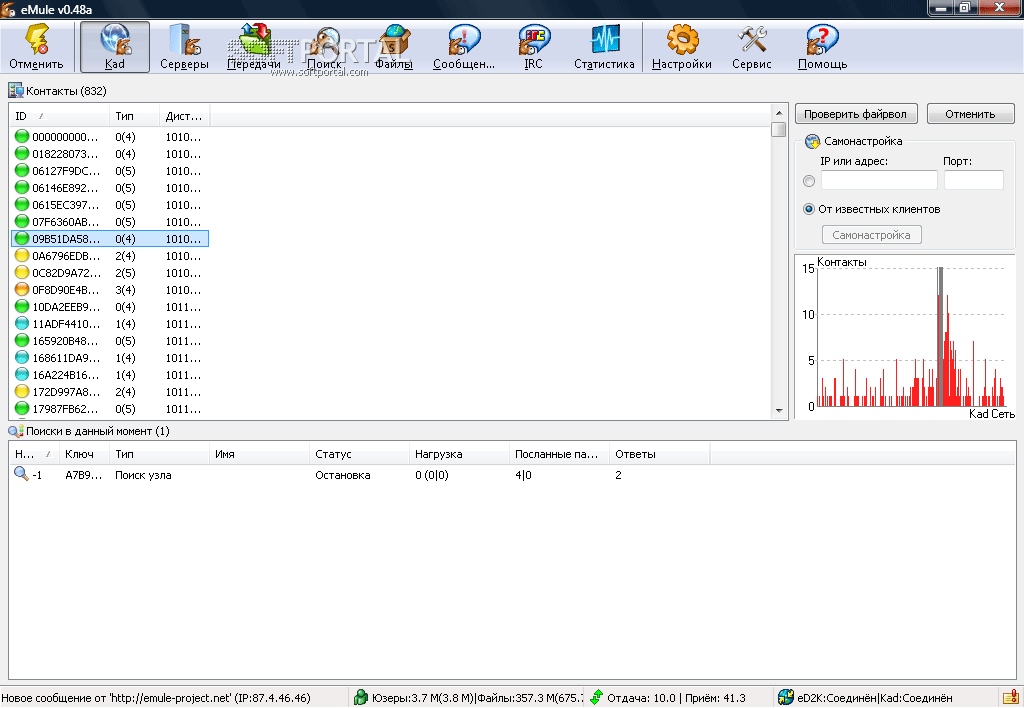Sort searches by Ответы column header
The height and width of the screenshot is (708, 1024).
click(x=659, y=454)
